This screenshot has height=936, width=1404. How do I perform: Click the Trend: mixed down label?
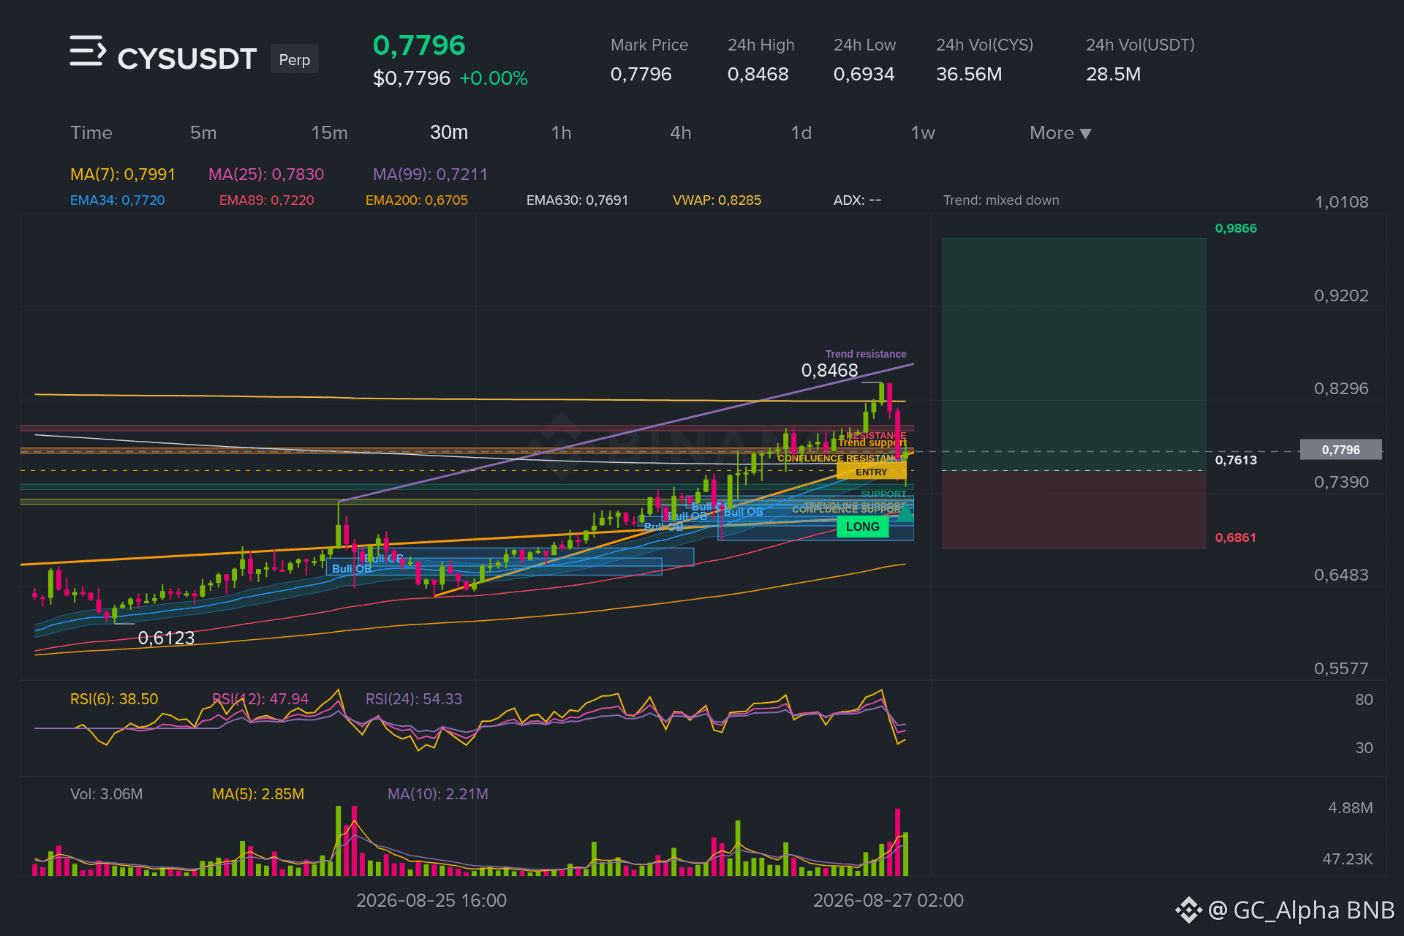point(1001,200)
